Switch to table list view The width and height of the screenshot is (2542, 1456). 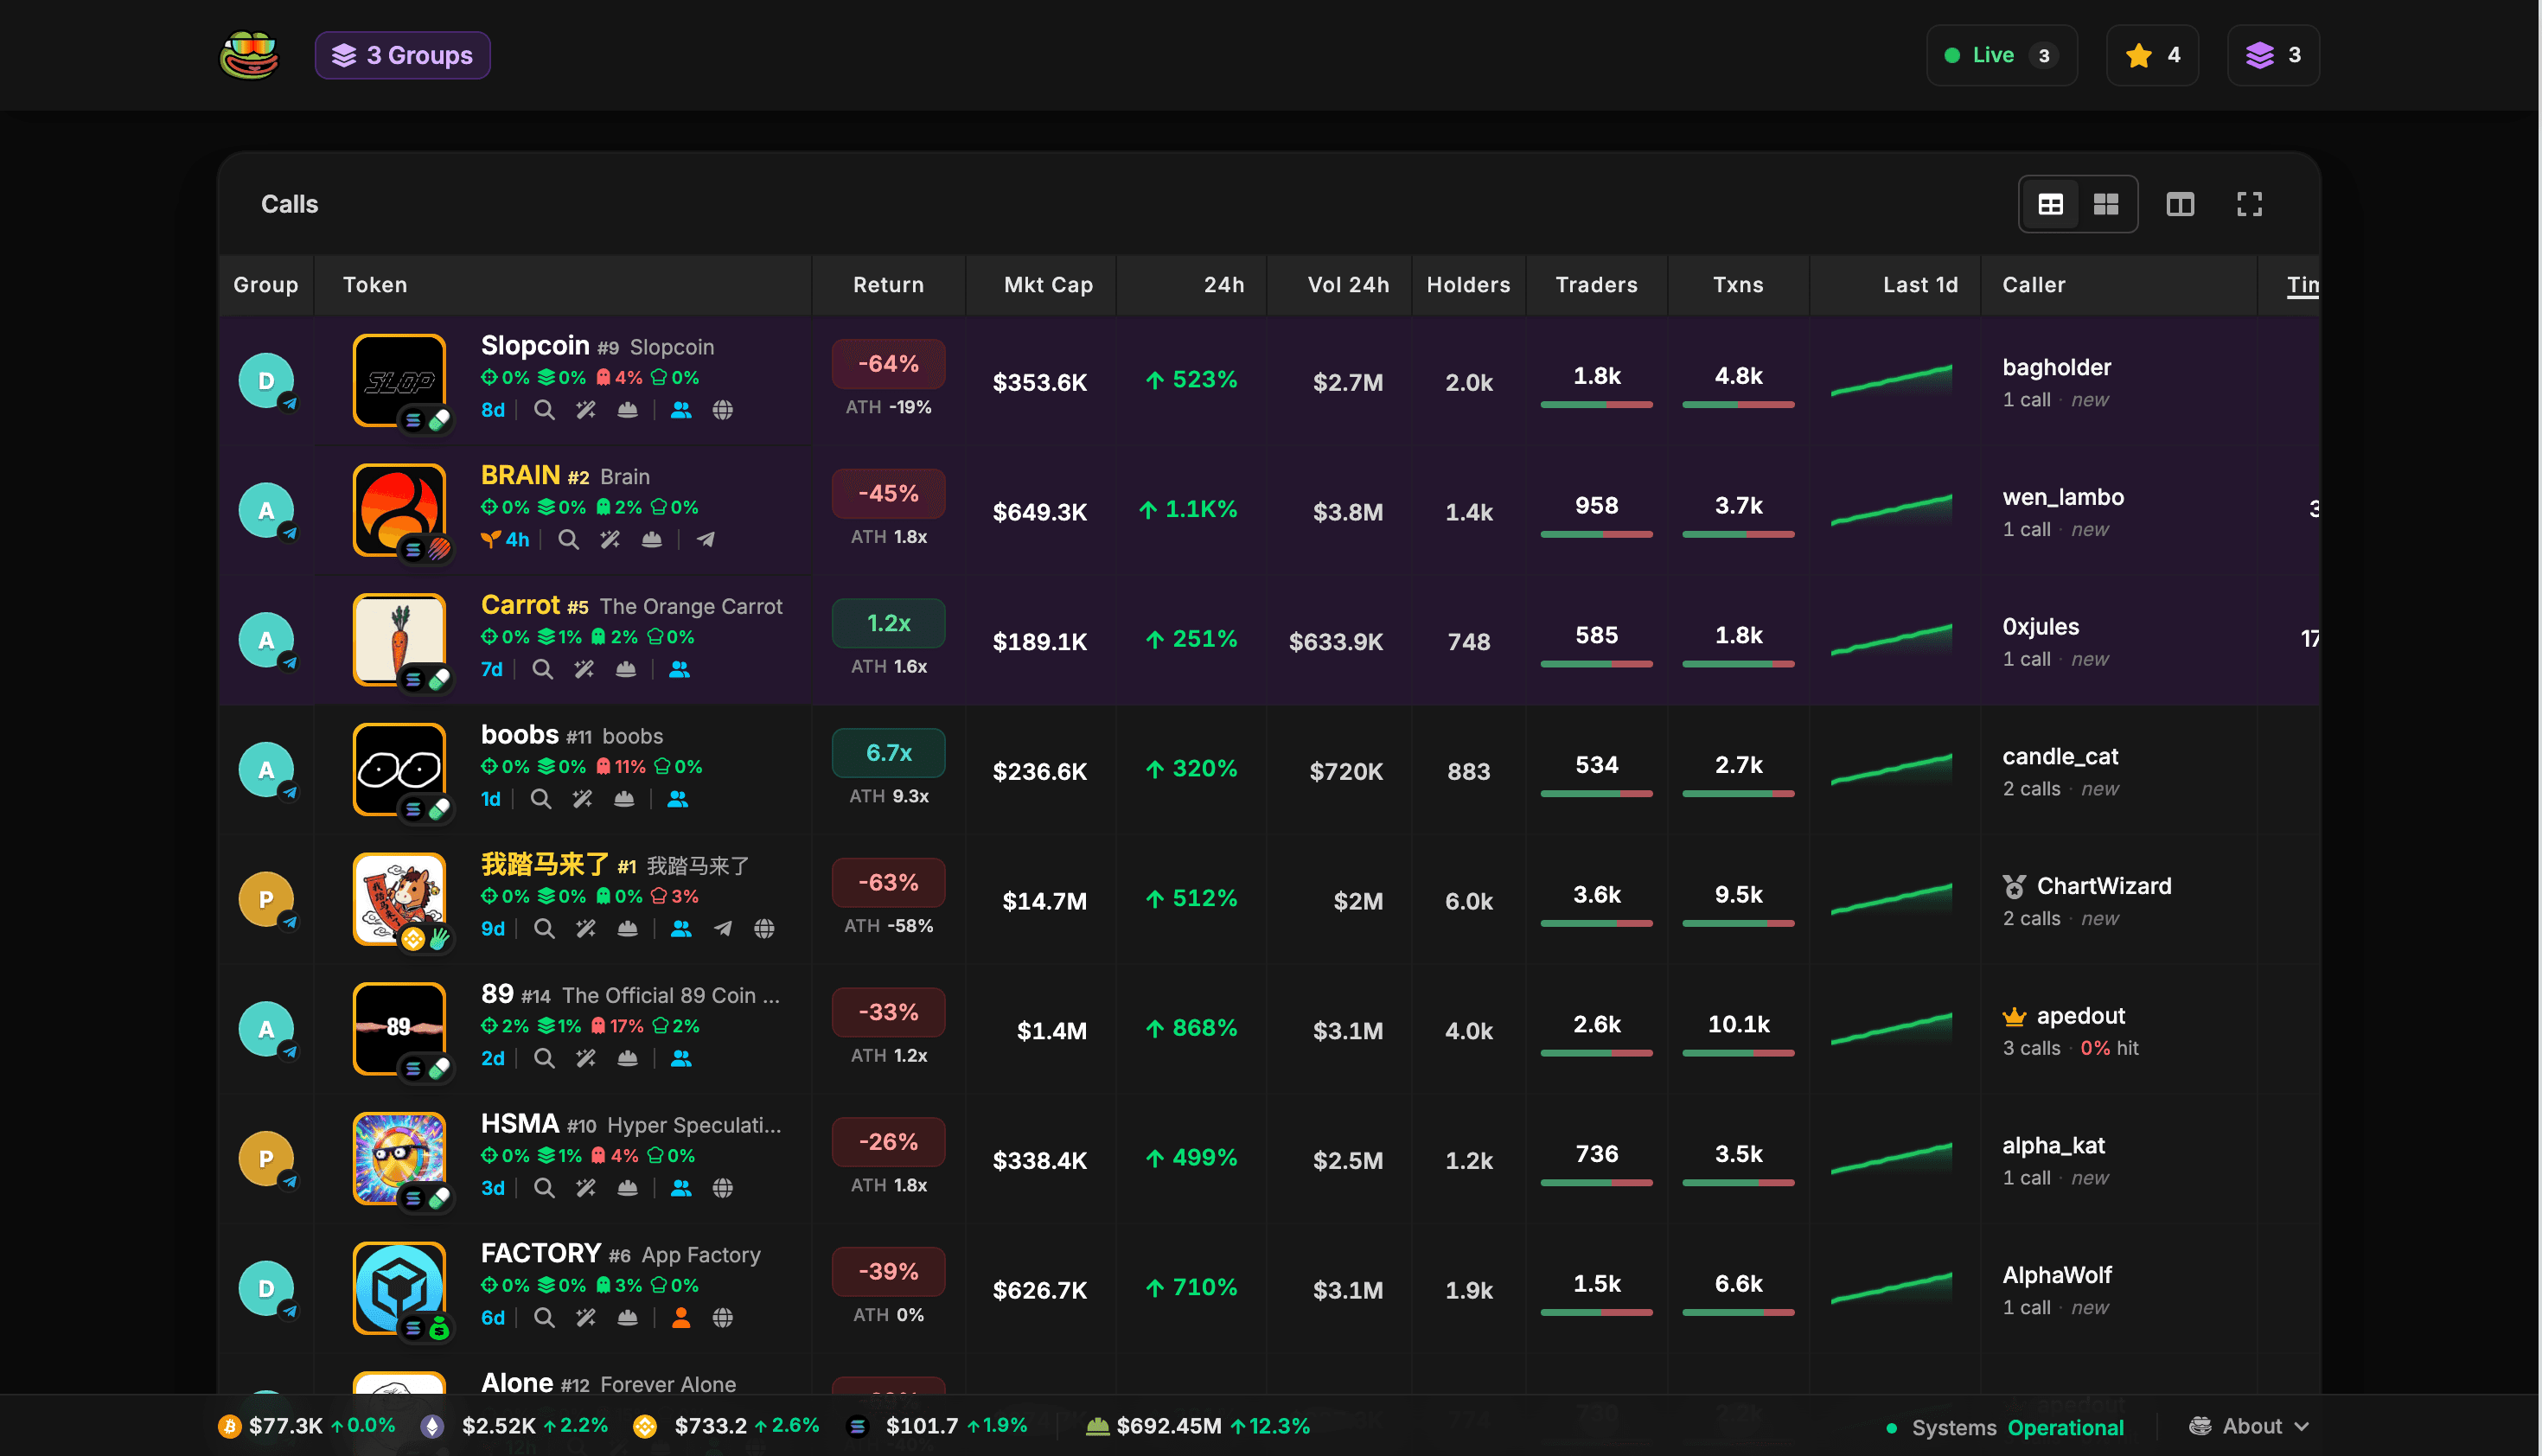2050,204
